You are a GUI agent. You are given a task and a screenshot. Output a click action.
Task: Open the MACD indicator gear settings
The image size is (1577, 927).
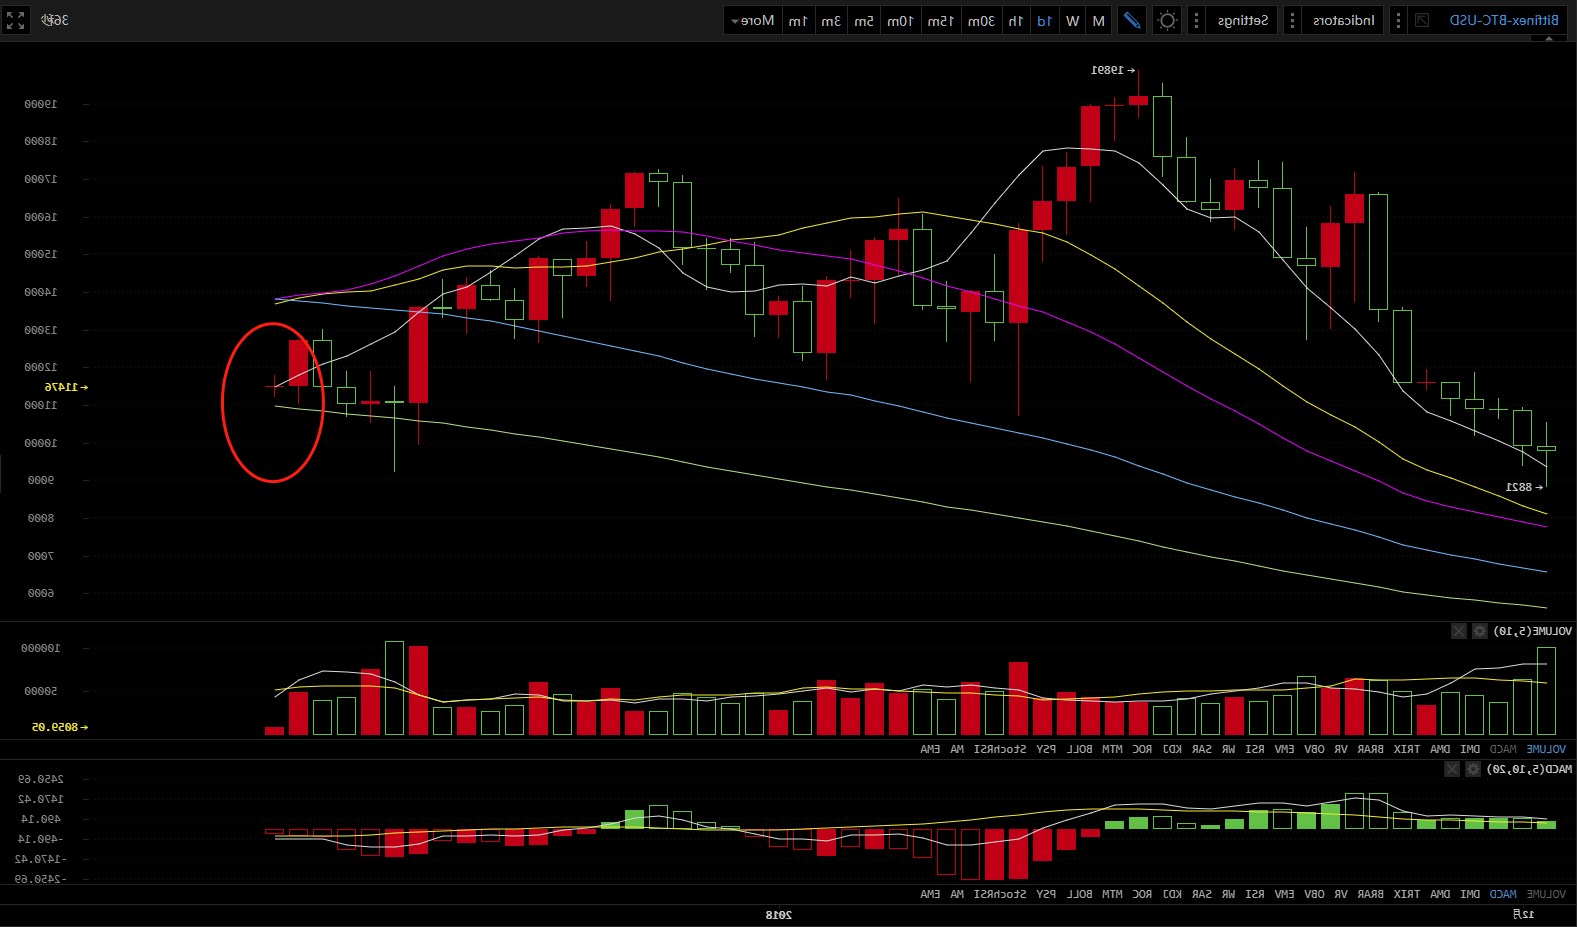pyautogui.click(x=1473, y=769)
